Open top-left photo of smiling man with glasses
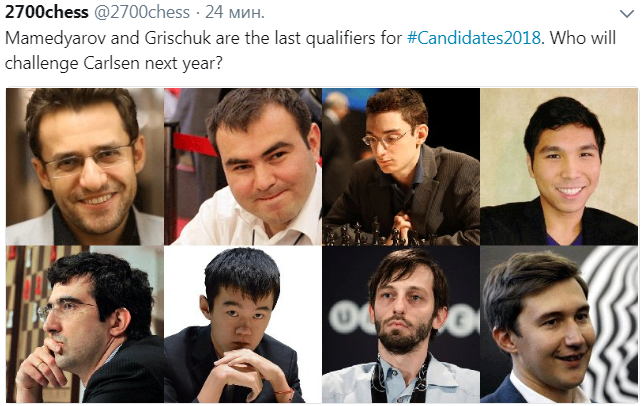The height and width of the screenshot is (406, 643). (84, 166)
